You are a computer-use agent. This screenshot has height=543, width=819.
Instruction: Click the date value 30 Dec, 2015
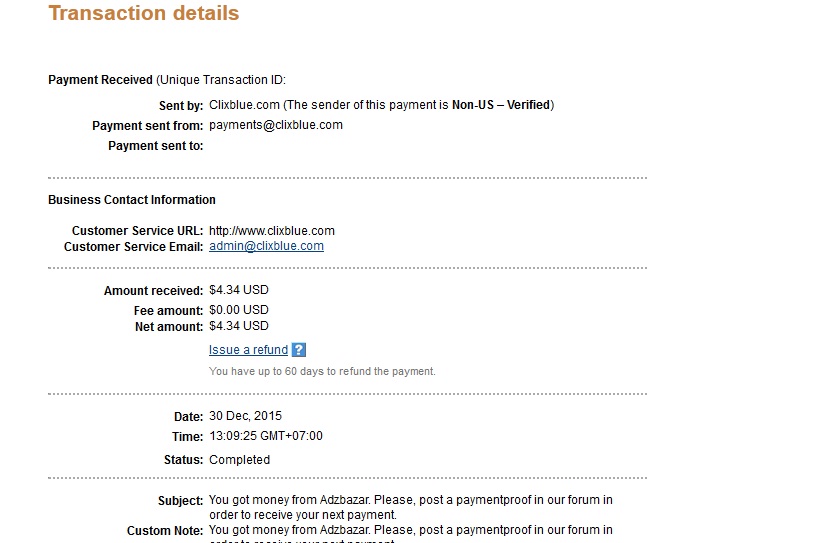pyautogui.click(x=245, y=416)
